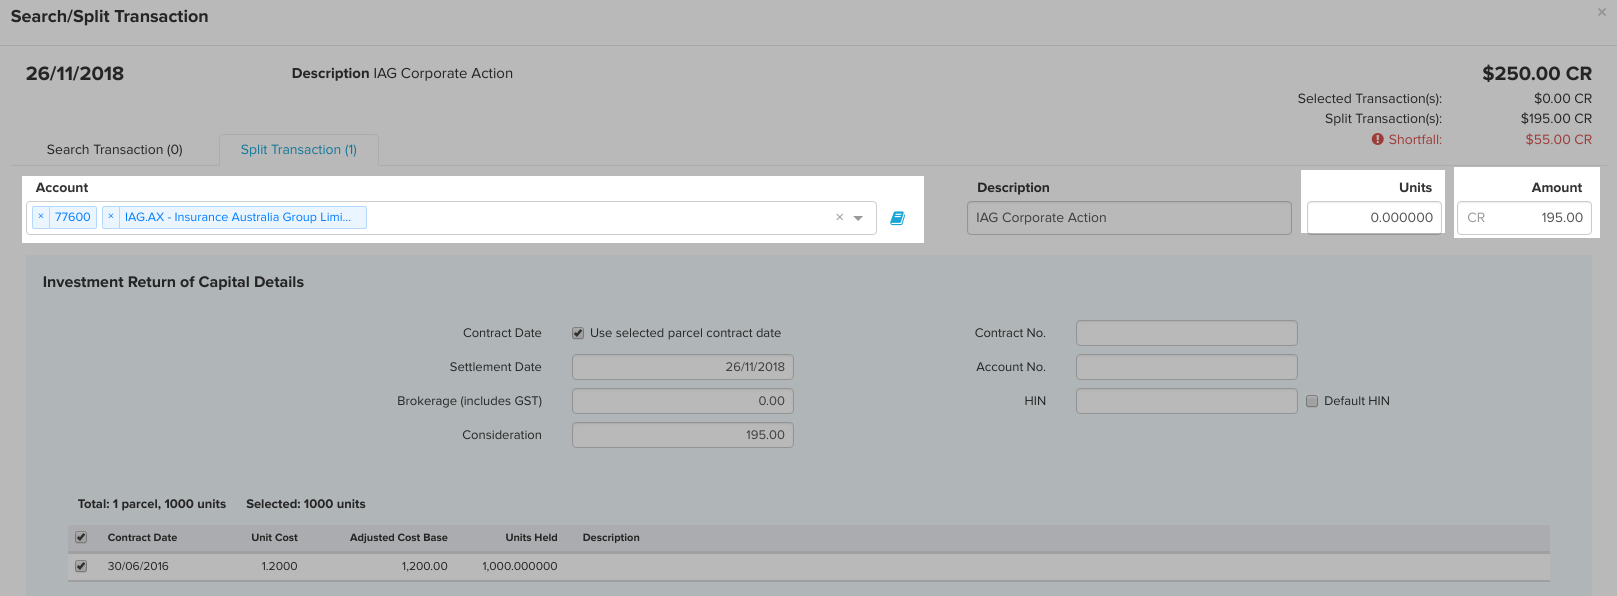Click the Settlement Date field
The image size is (1617, 596).
point(682,367)
